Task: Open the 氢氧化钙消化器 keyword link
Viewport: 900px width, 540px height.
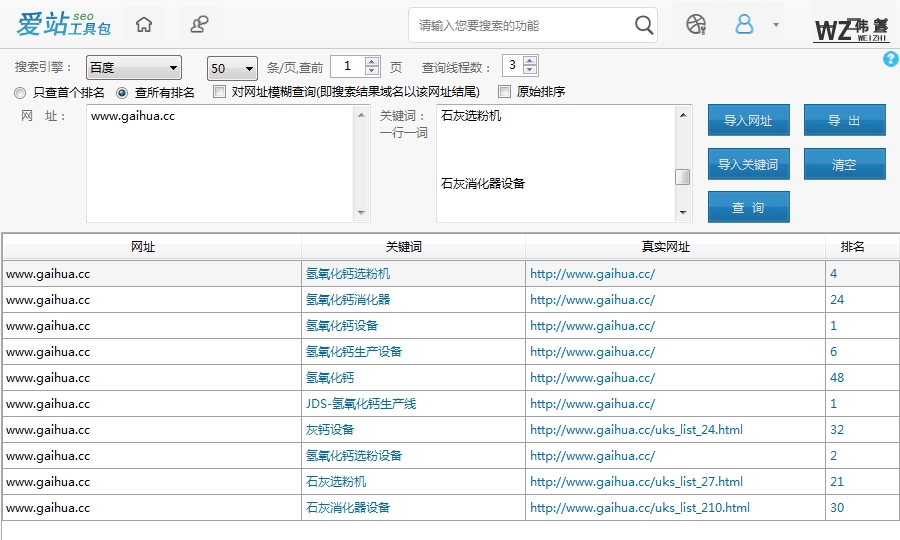Action: pos(348,300)
